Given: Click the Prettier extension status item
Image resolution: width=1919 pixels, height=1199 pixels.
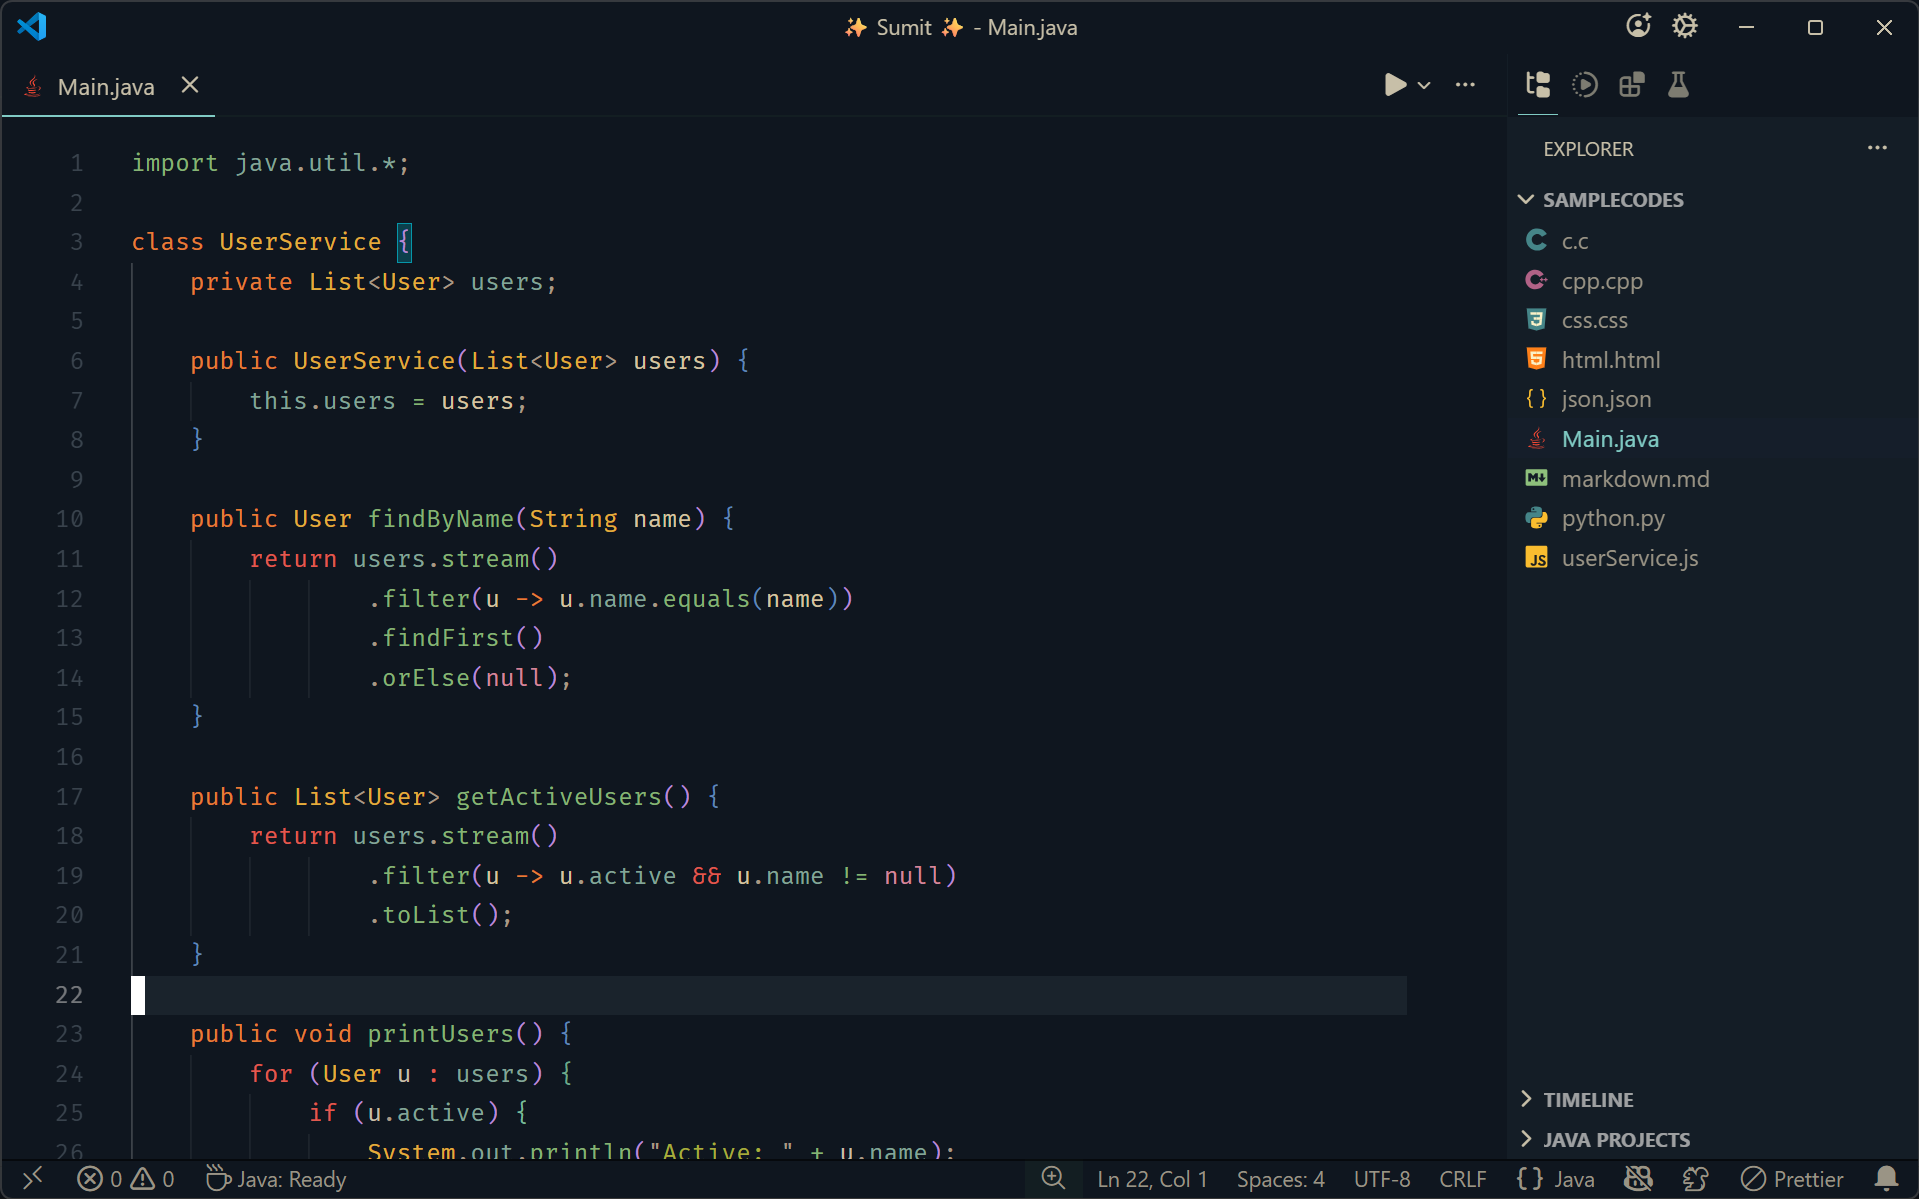Looking at the screenshot, I should pos(1791,1178).
